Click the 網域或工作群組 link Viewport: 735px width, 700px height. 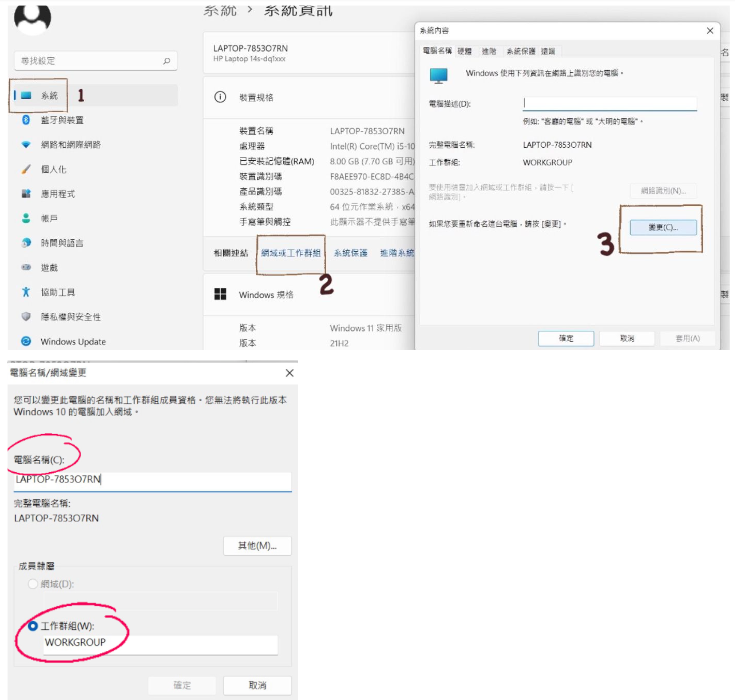[291, 253]
